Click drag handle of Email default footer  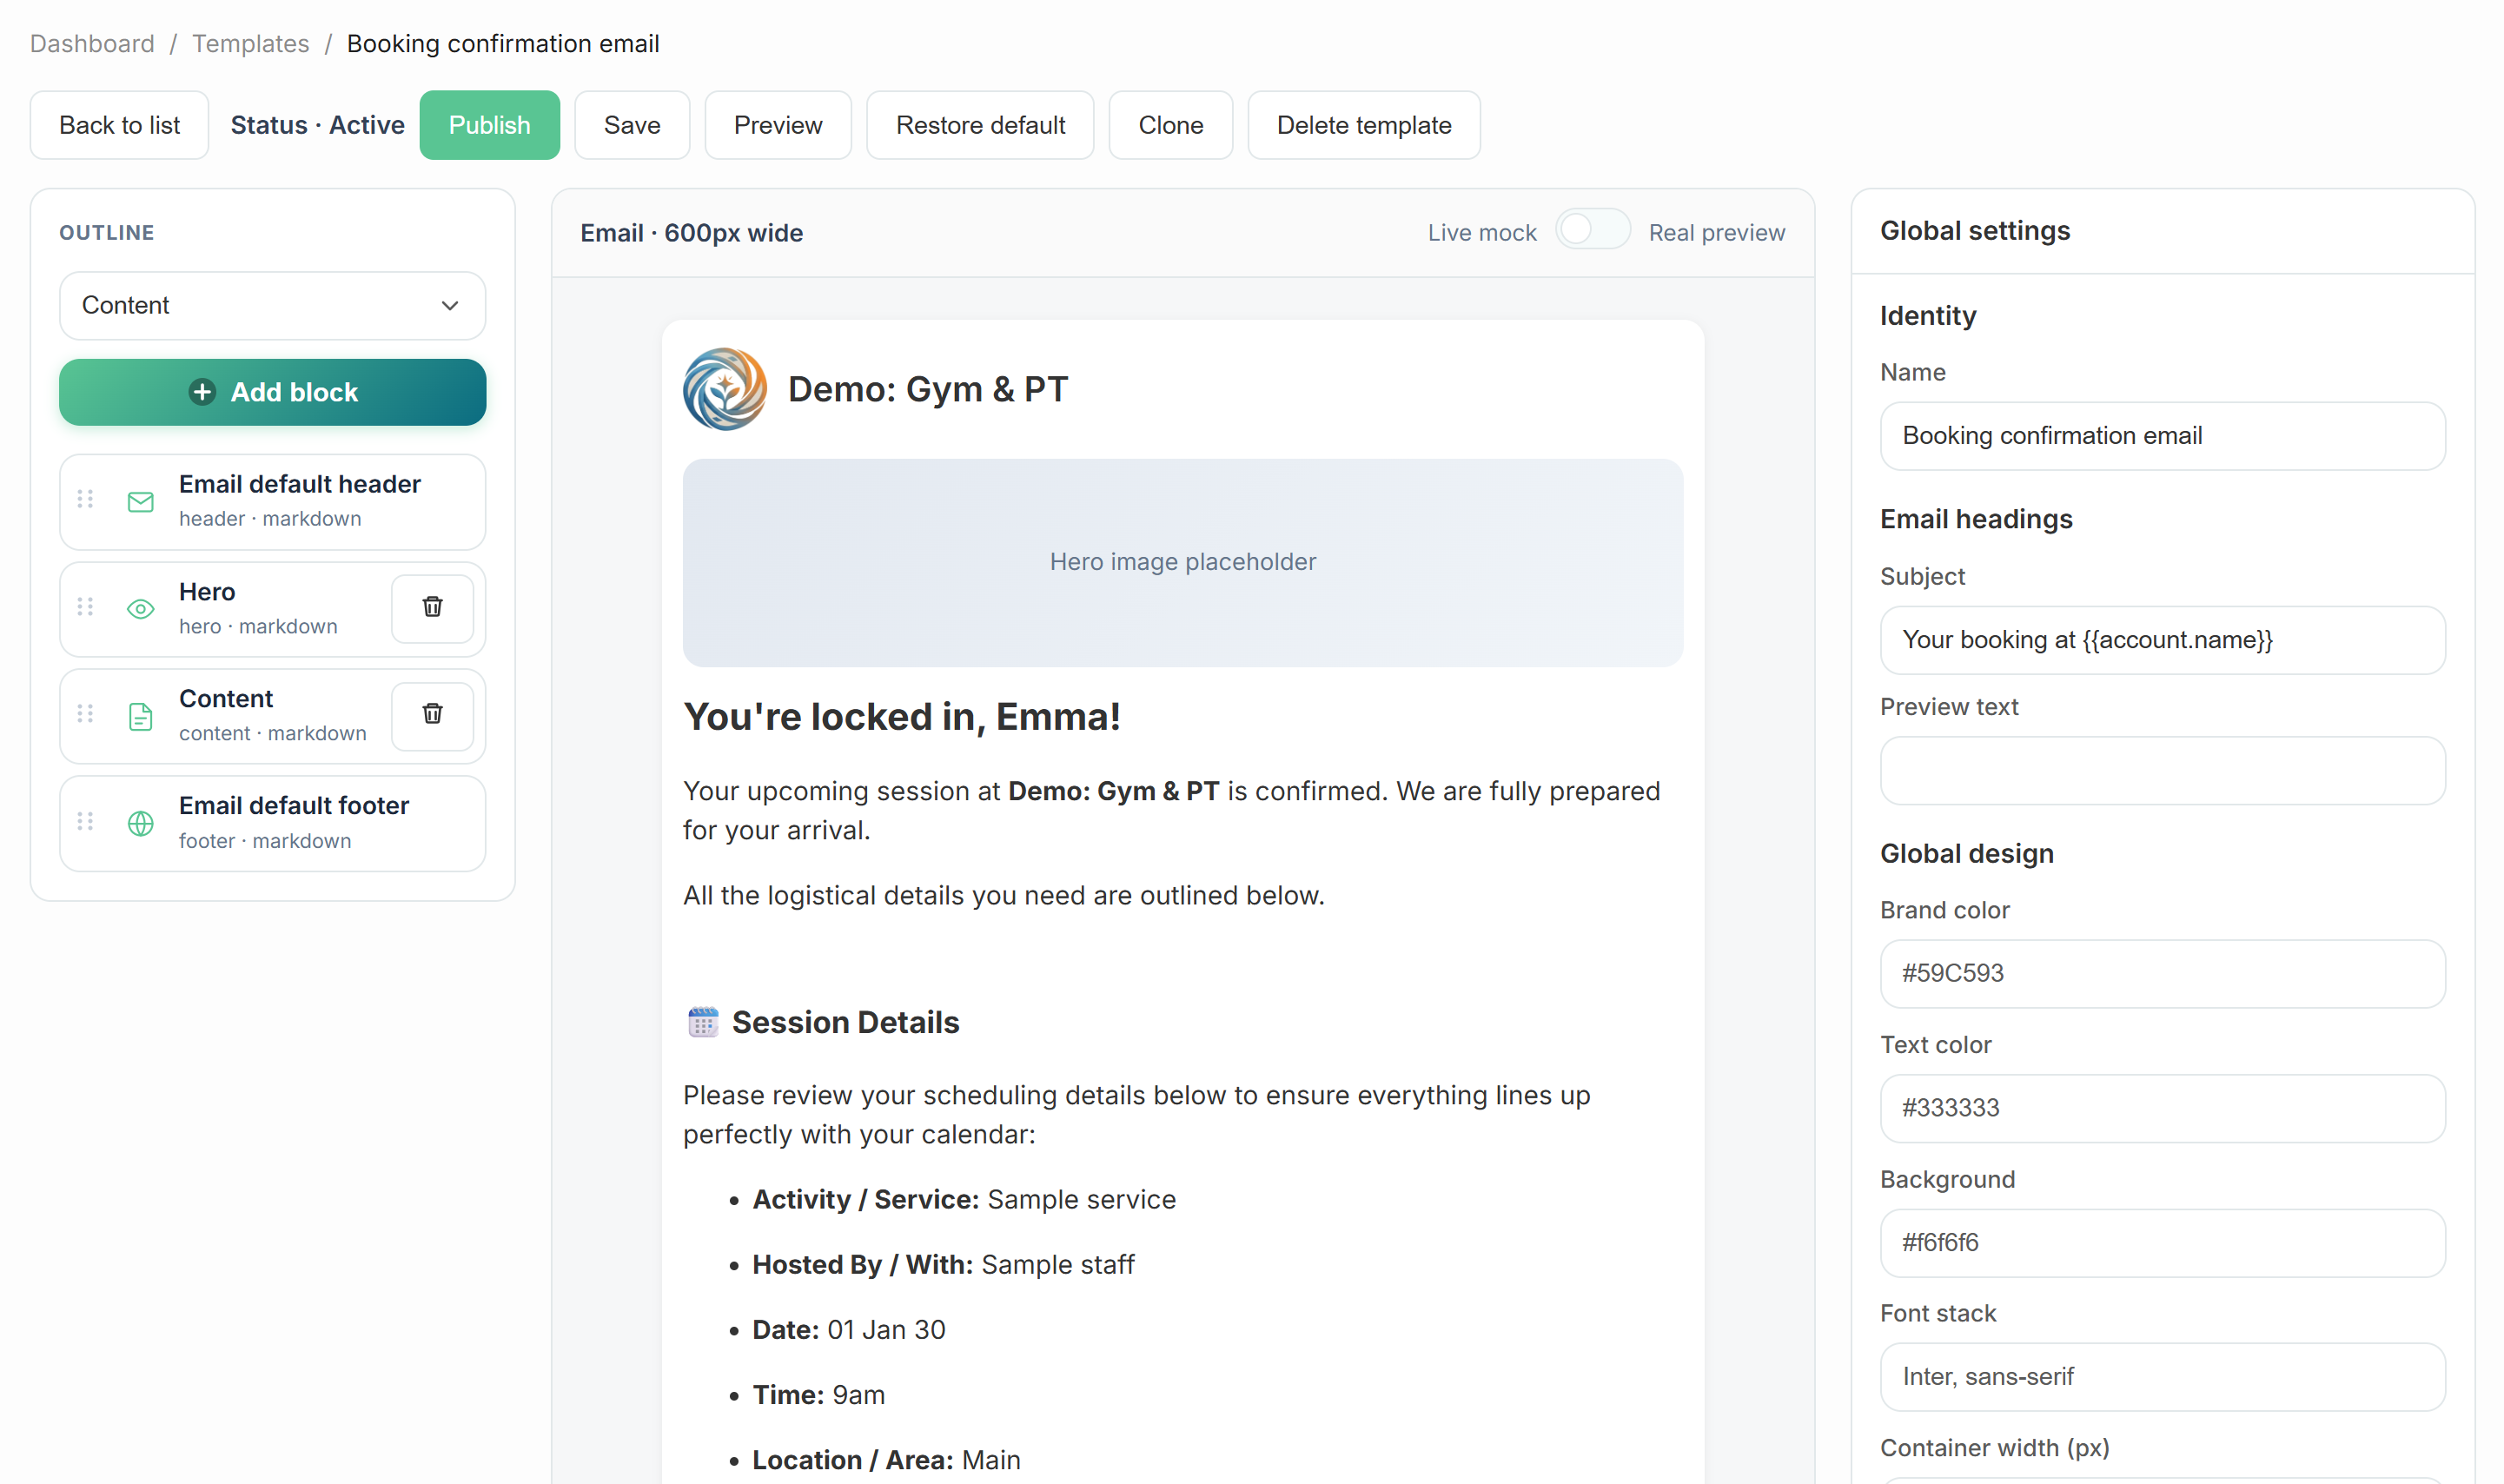coord(85,821)
